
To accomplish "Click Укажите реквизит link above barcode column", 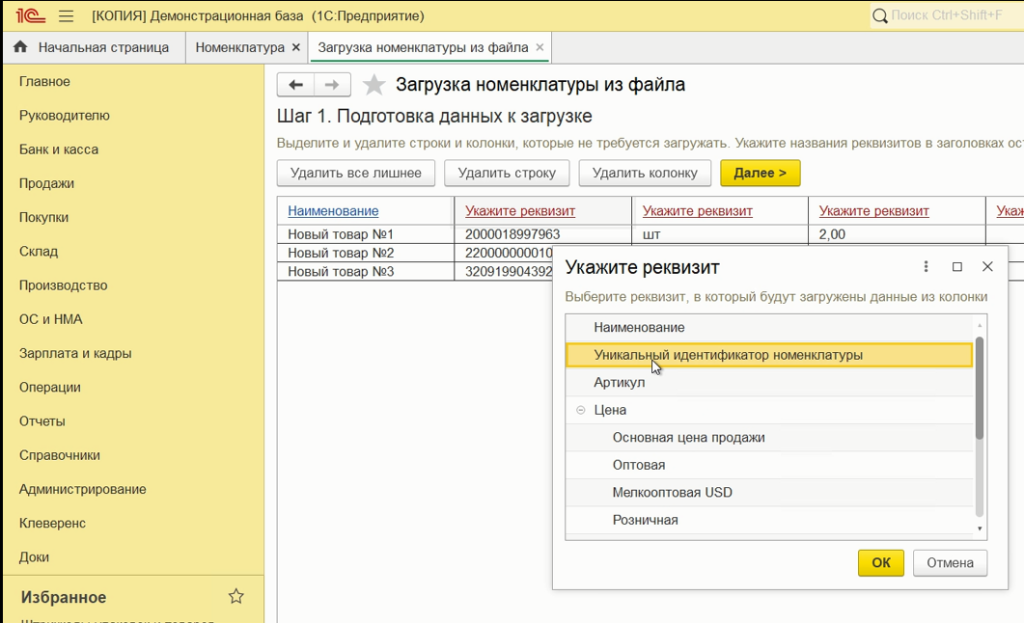I will [520, 211].
